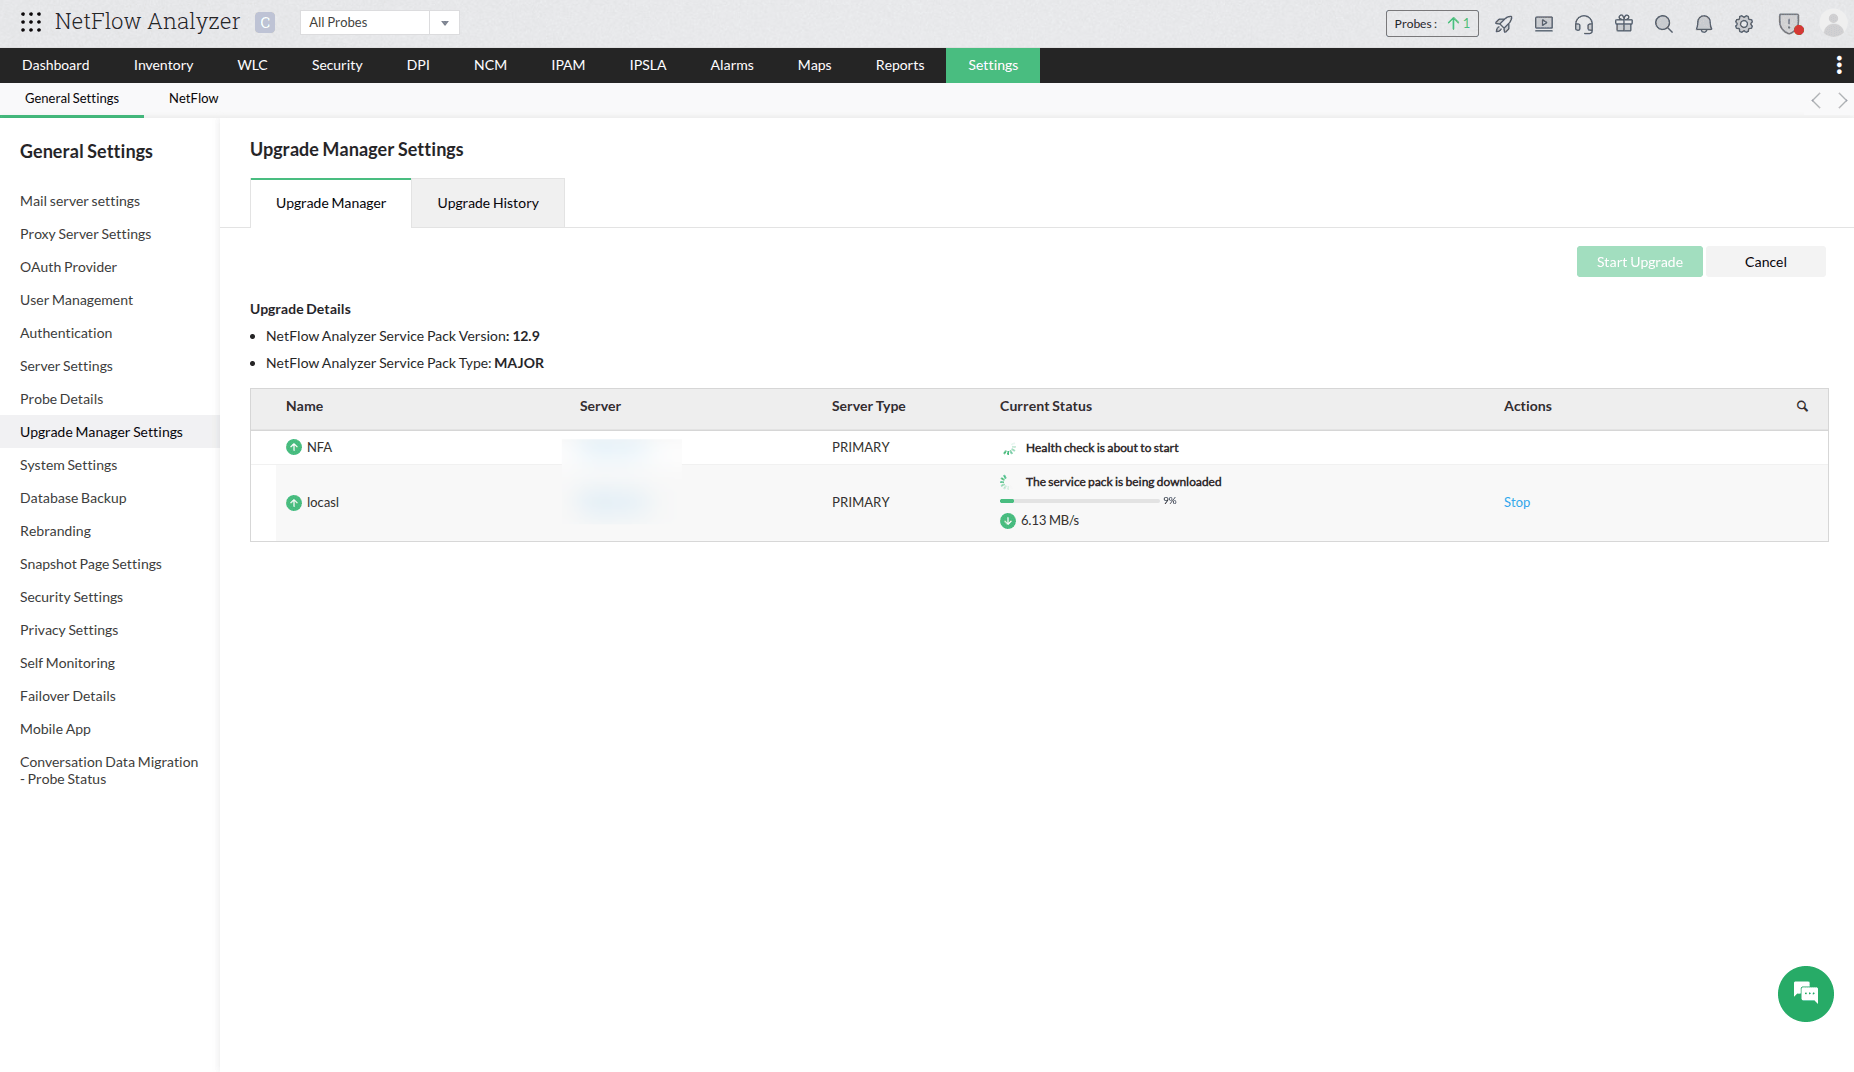
Task: Click green status icon beside locasl
Action: [x=294, y=503]
